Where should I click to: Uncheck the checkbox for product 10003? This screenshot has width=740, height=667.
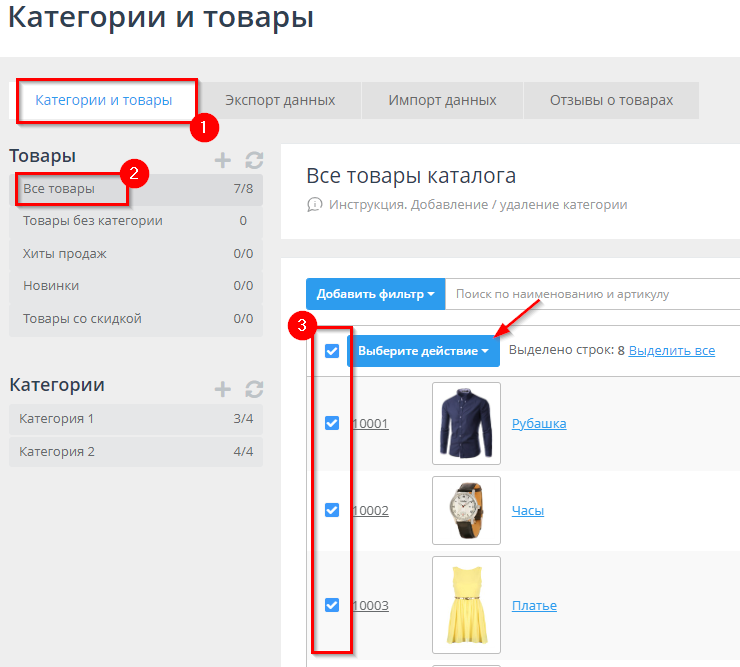(x=332, y=605)
